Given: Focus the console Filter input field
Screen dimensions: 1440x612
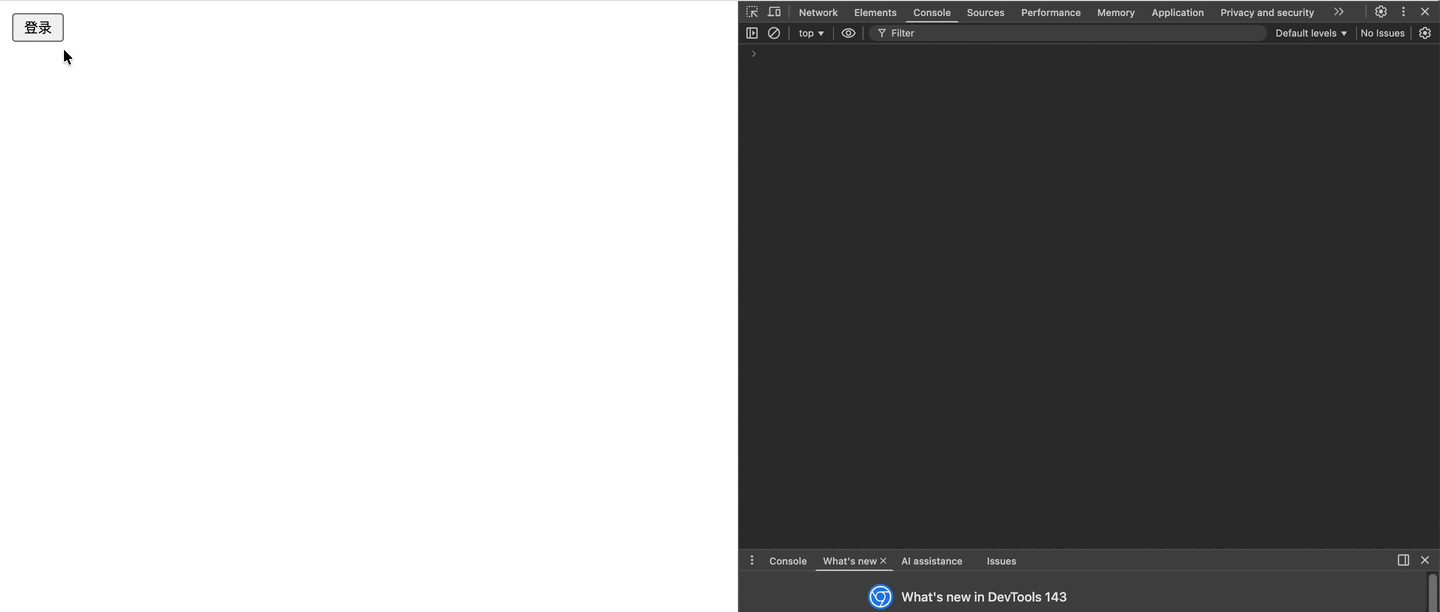Looking at the screenshot, I should point(1067,33).
